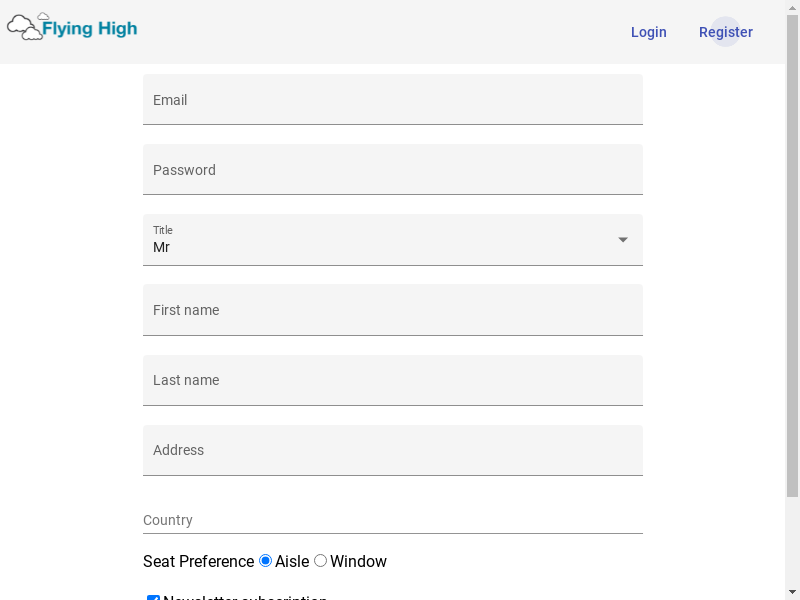This screenshot has height=600, width=800.
Task: Select the Aisle seat preference radio
Action: click(x=265, y=561)
